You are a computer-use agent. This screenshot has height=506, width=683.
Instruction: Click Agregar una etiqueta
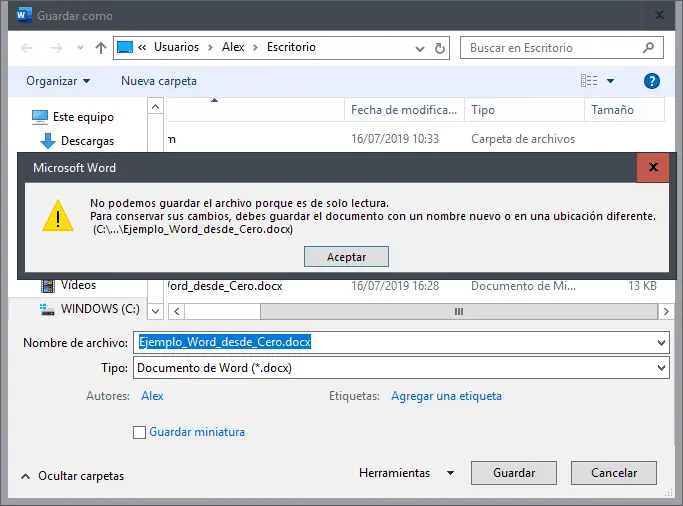pyautogui.click(x=446, y=396)
